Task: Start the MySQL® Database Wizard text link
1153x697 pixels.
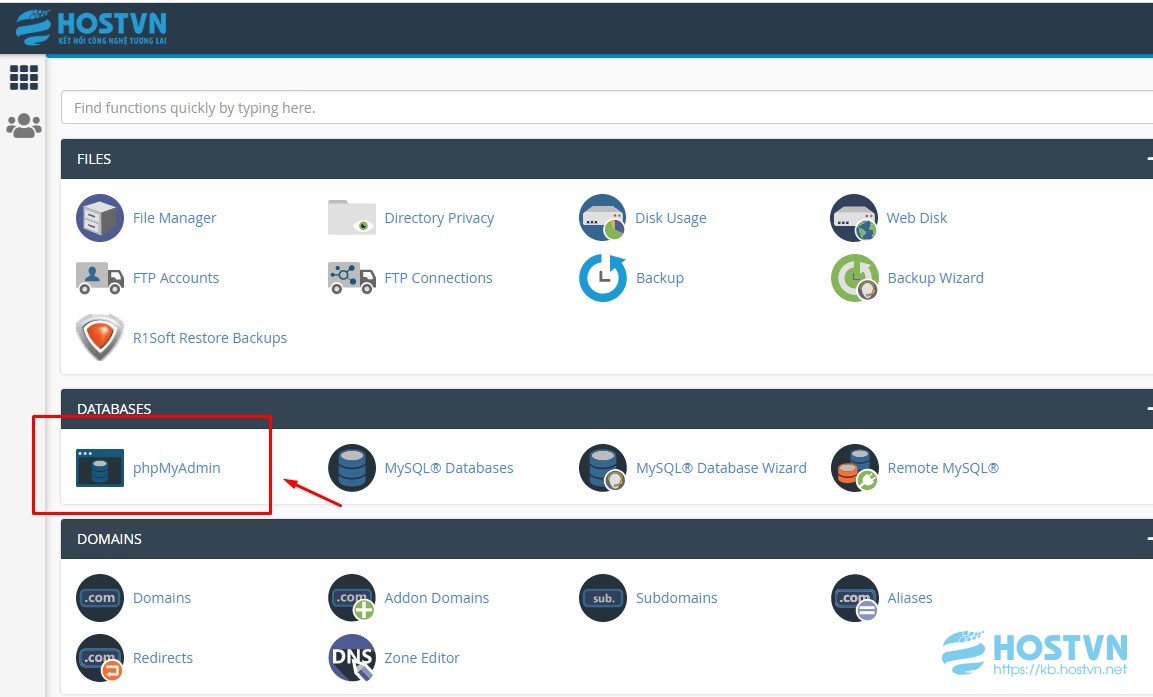Action: pos(721,468)
